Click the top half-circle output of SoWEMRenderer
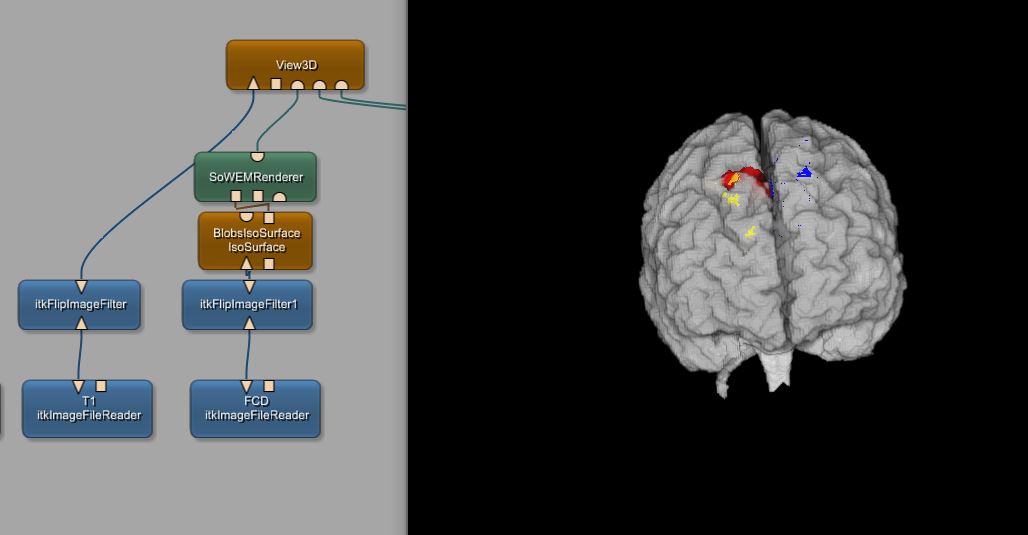This screenshot has width=1028, height=535. pyautogui.click(x=257, y=156)
